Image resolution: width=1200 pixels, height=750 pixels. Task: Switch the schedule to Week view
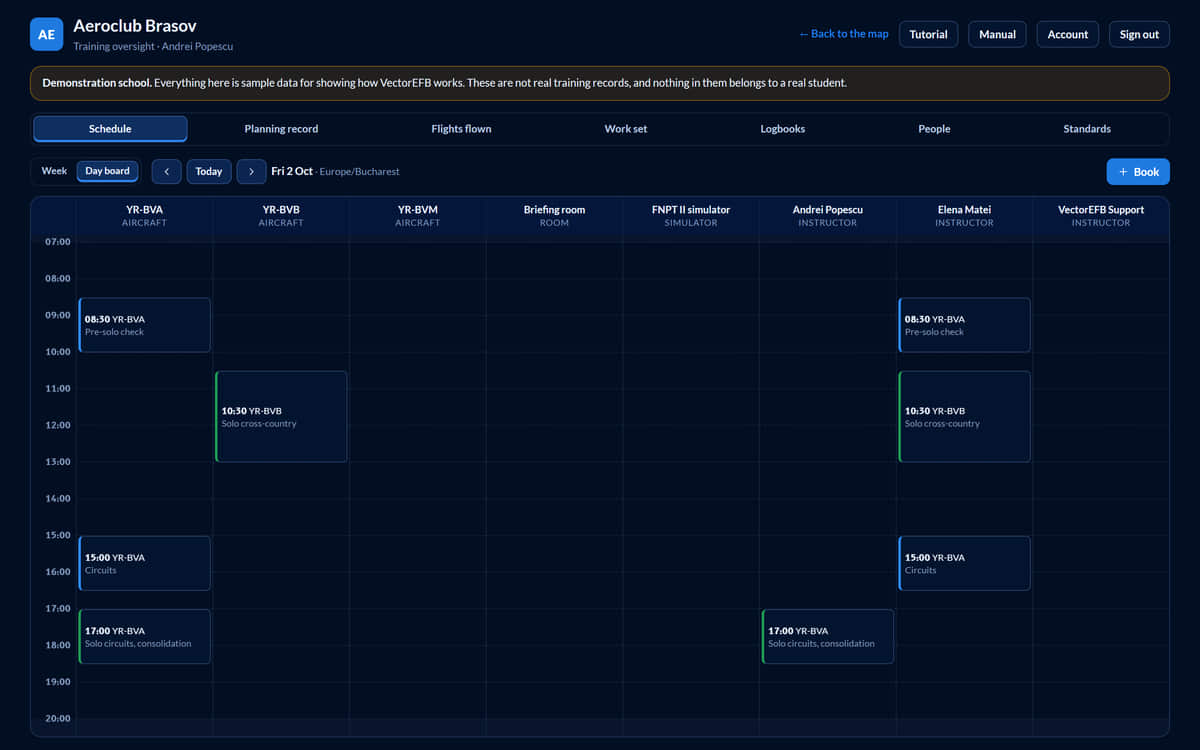[54, 171]
